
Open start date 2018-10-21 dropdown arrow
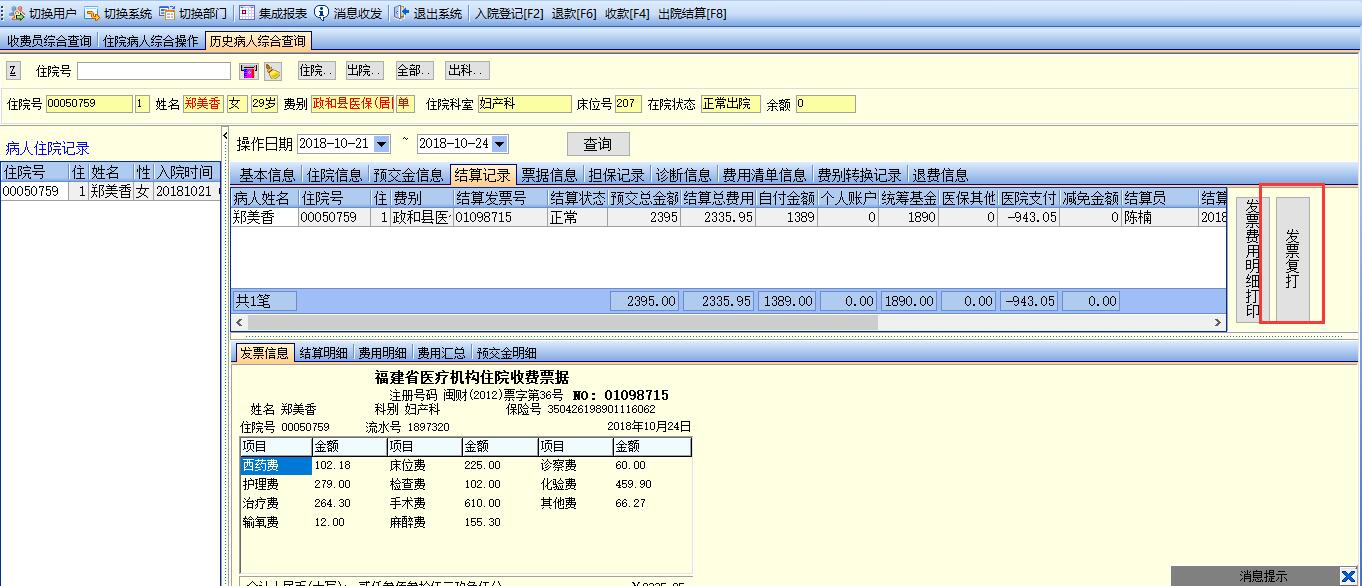[381, 144]
